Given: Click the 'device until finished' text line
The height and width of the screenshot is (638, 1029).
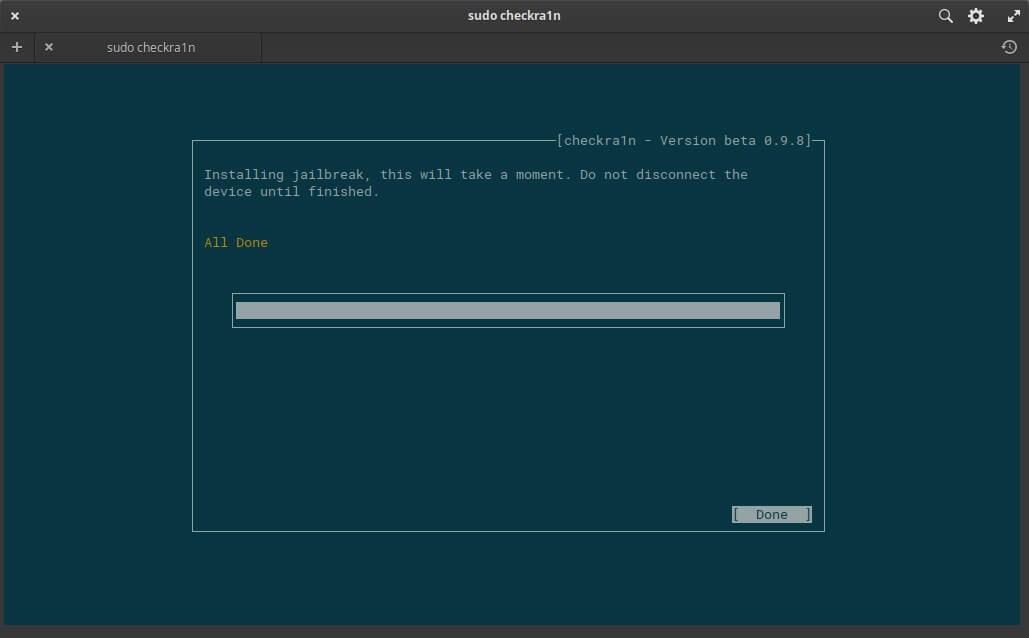Looking at the screenshot, I should coord(292,192).
